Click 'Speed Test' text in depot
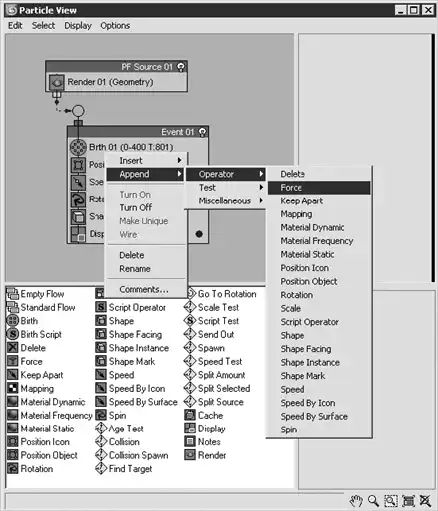Screen dimensions: 438x511 coord(220,361)
